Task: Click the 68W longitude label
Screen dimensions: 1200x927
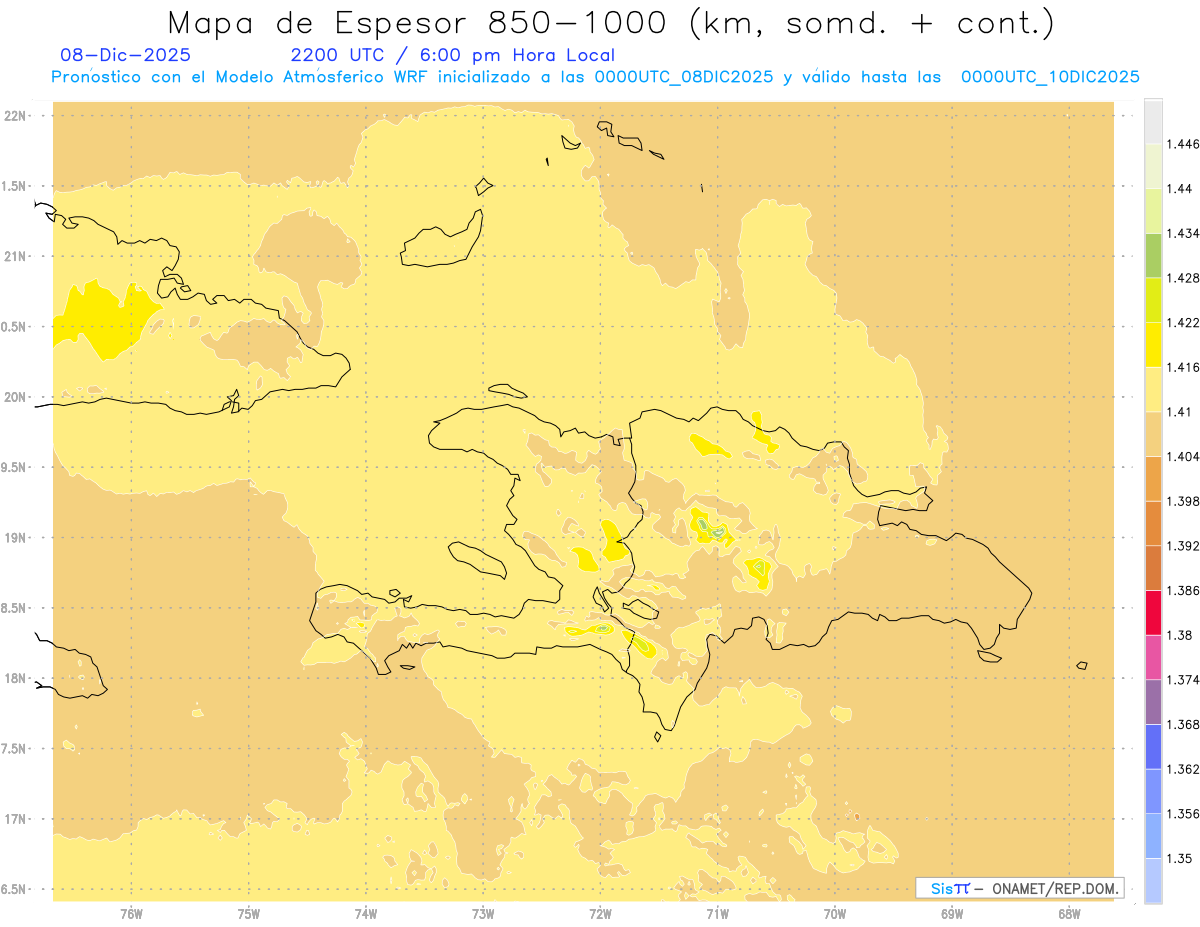Action: 1069,914
